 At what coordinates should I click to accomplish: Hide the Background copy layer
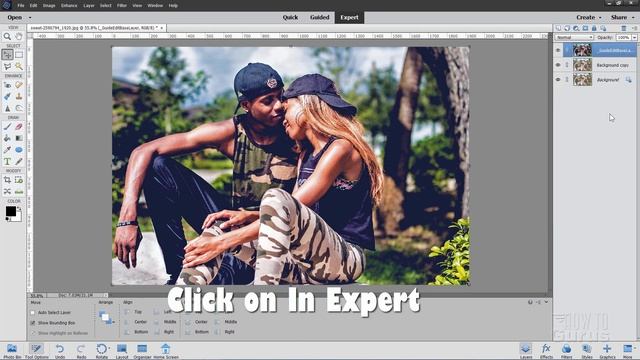pos(558,65)
